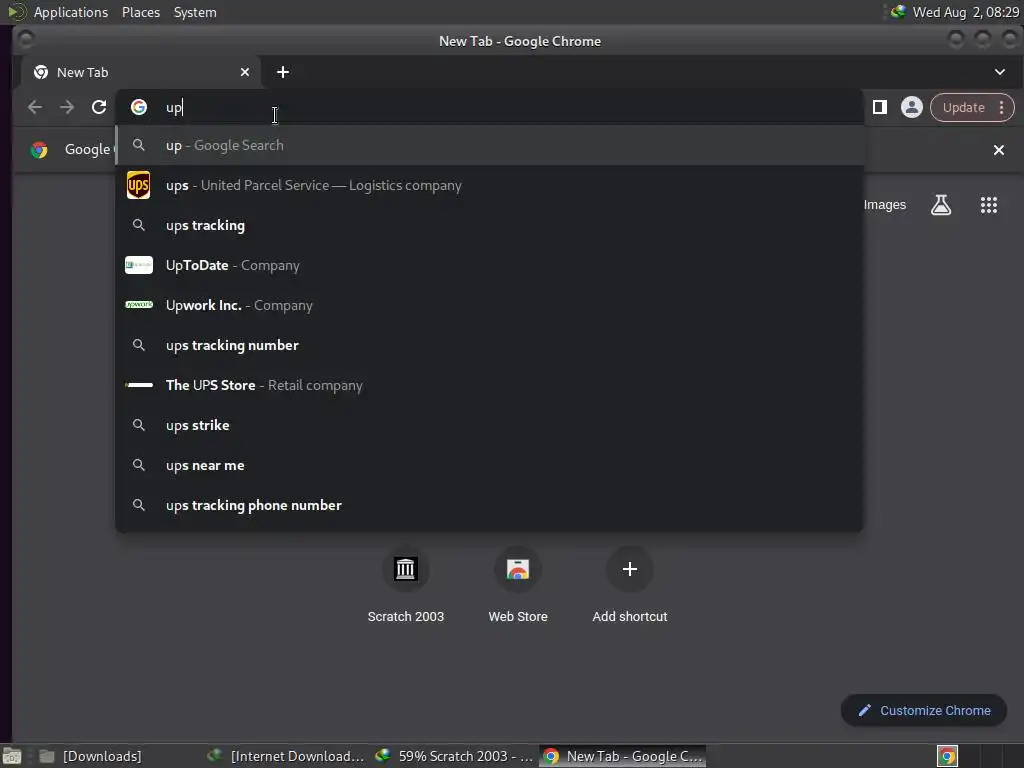Click the Add shortcut button
This screenshot has width=1024, height=768.
pyautogui.click(x=630, y=586)
